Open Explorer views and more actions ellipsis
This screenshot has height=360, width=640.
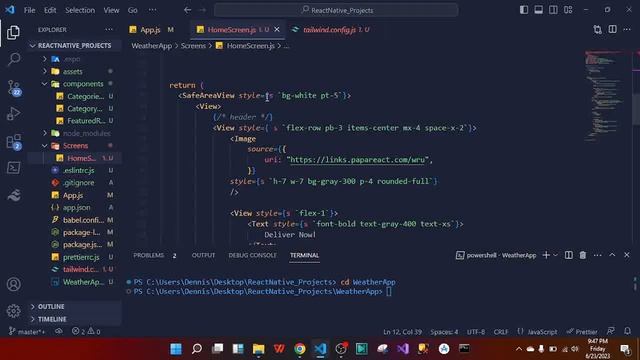coord(109,29)
